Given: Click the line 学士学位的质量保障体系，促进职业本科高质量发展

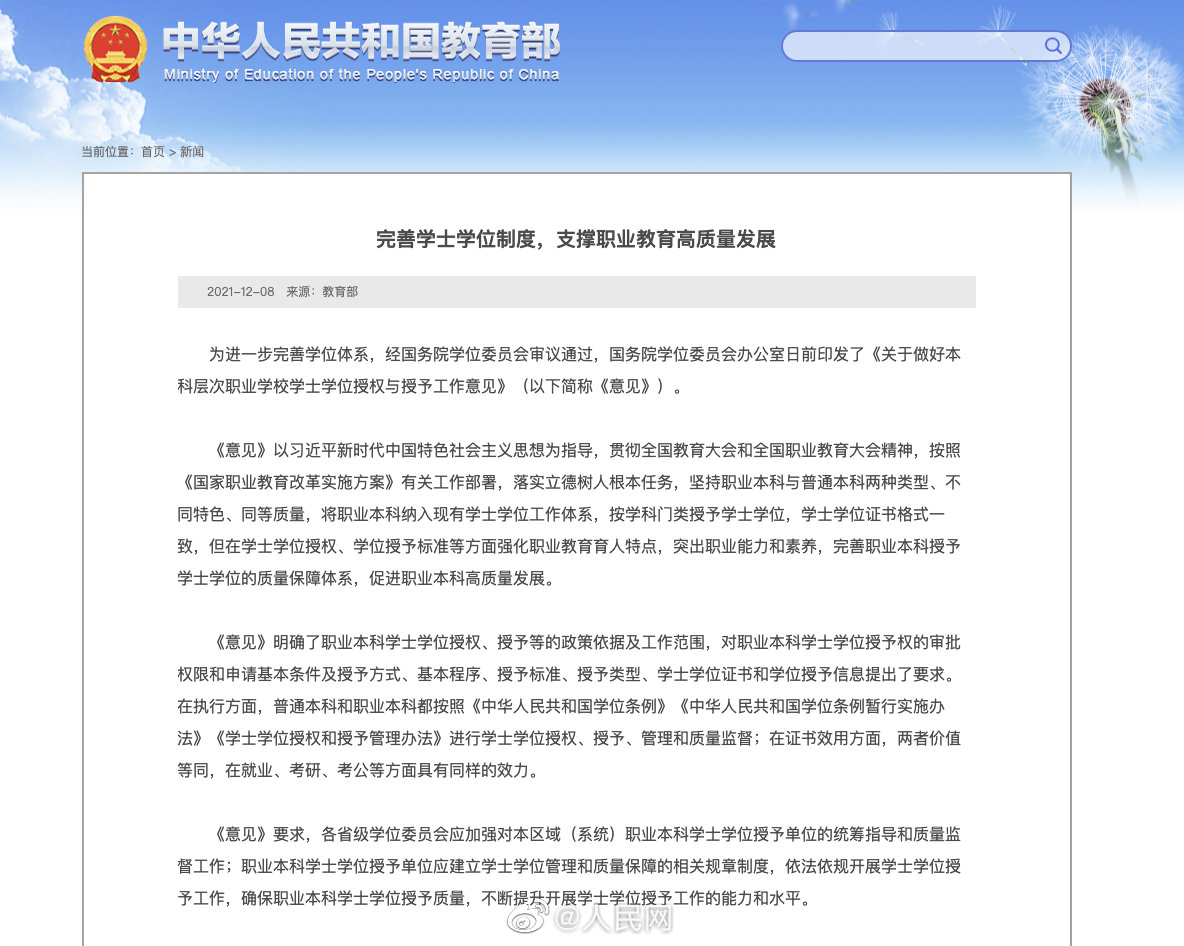Looking at the screenshot, I should tap(365, 578).
